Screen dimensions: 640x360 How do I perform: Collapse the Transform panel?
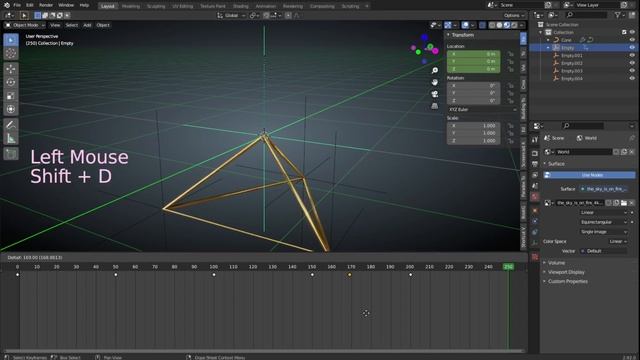pyautogui.click(x=462, y=35)
